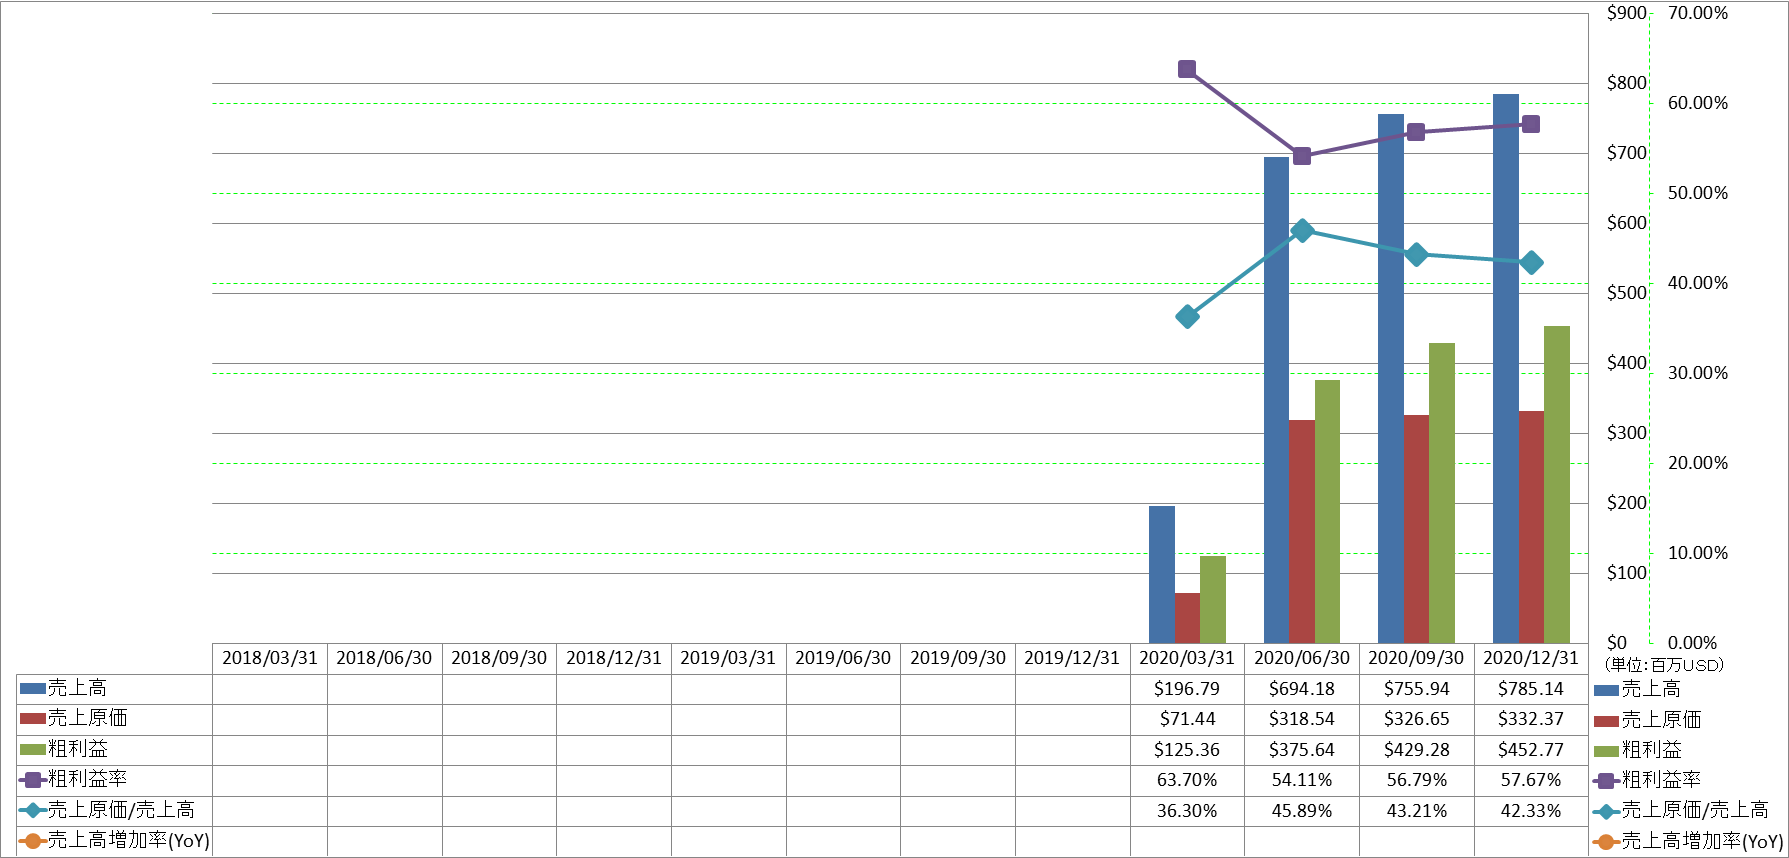Click the 30.00% secondary axis label
This screenshot has width=1789, height=858.
[x=1697, y=373]
